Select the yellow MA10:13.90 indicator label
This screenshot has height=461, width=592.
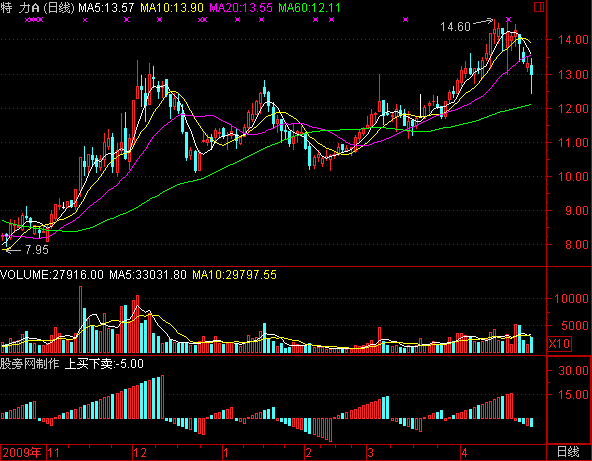[x=172, y=8]
